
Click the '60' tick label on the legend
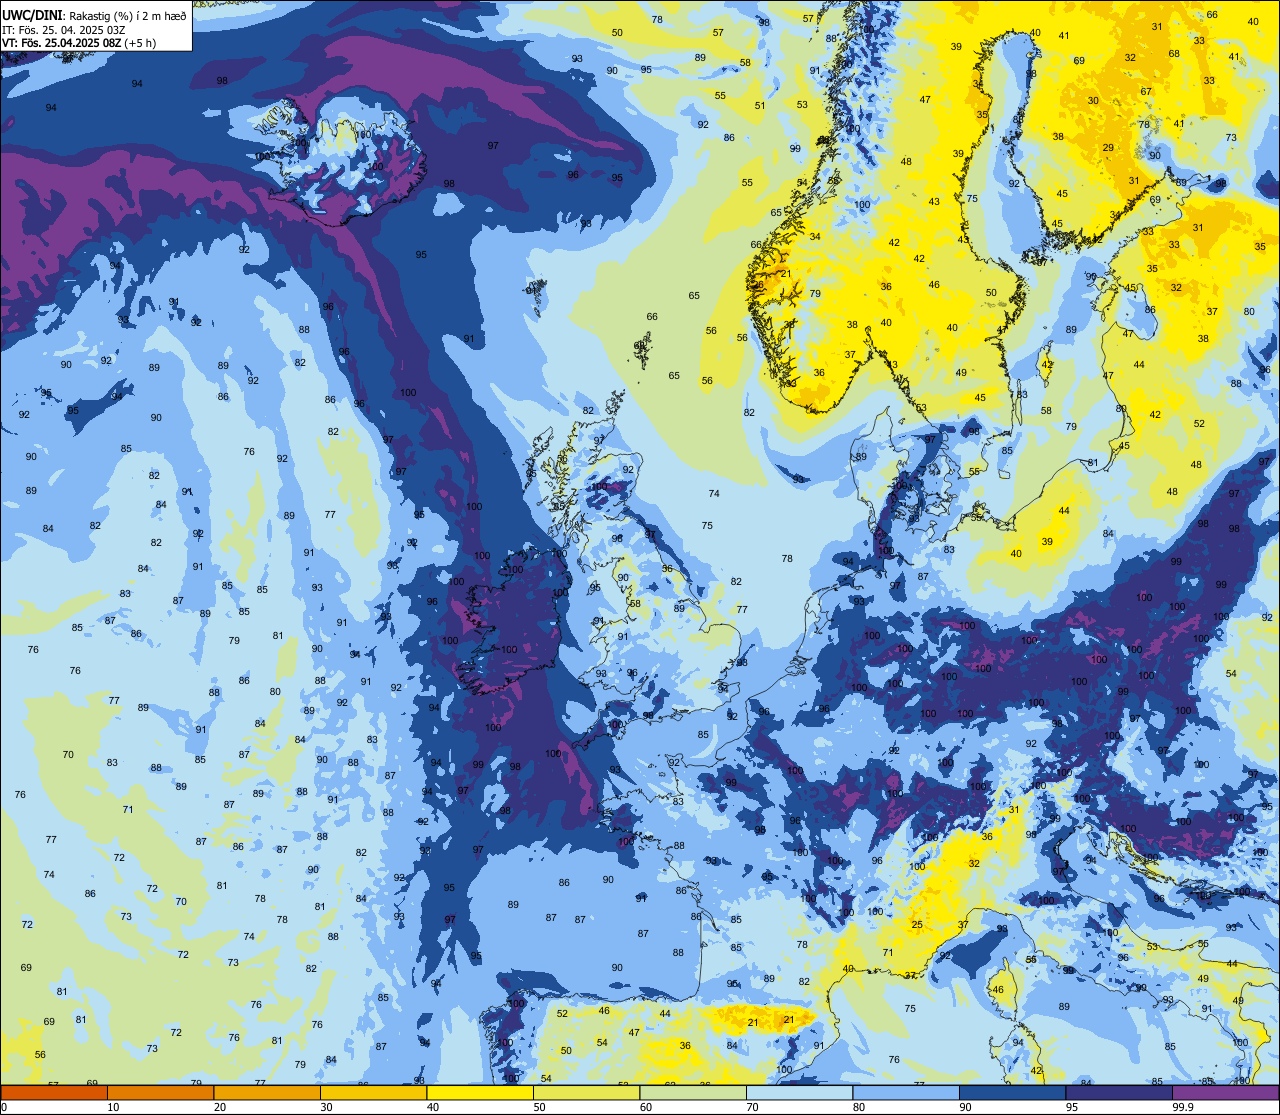[x=645, y=1107]
